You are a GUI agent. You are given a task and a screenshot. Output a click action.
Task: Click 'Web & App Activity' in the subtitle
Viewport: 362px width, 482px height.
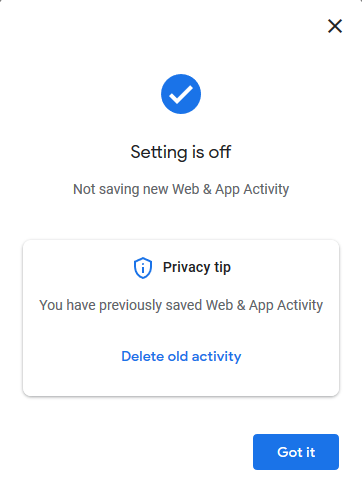[231, 189]
